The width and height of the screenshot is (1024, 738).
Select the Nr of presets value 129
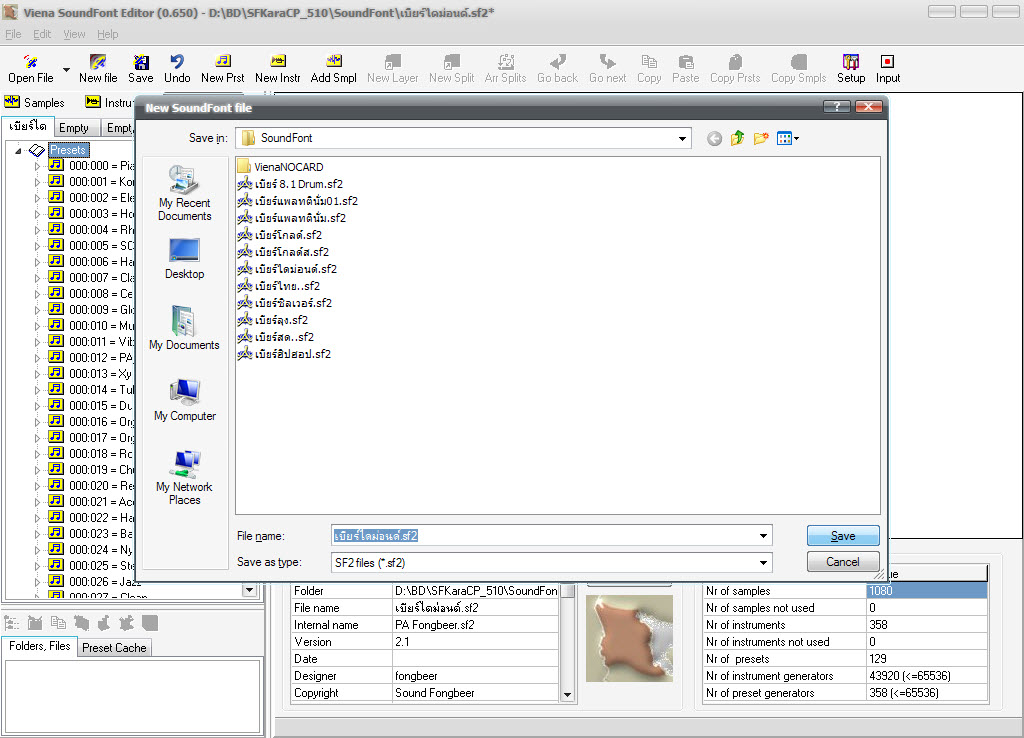(x=926, y=658)
